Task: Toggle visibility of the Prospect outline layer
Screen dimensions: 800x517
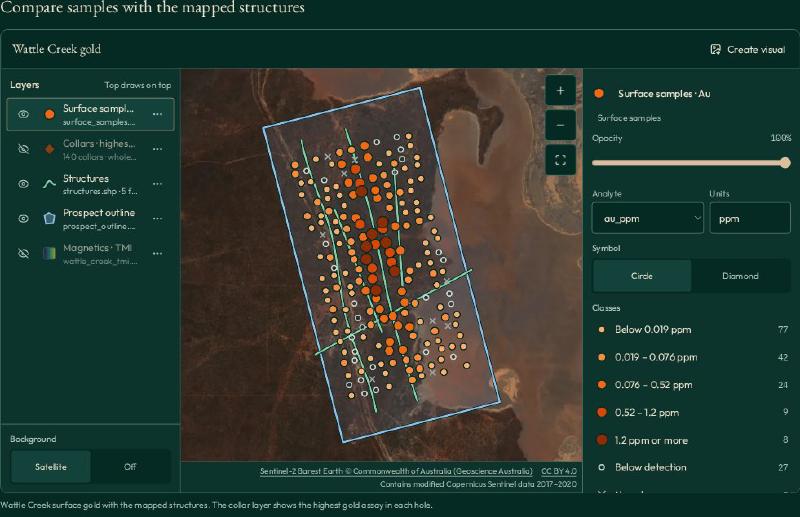Action: tap(23, 218)
